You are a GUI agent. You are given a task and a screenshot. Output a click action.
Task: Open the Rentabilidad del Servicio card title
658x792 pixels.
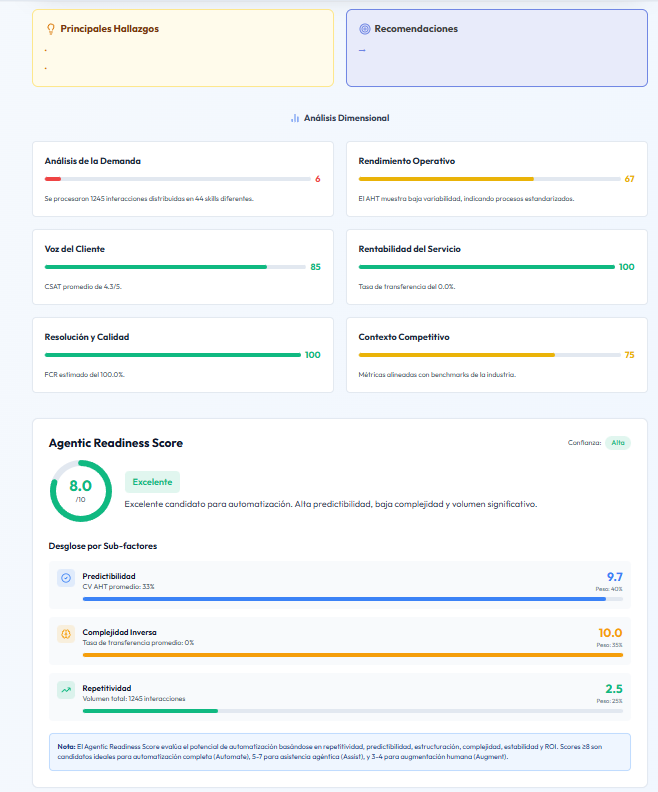pos(410,249)
